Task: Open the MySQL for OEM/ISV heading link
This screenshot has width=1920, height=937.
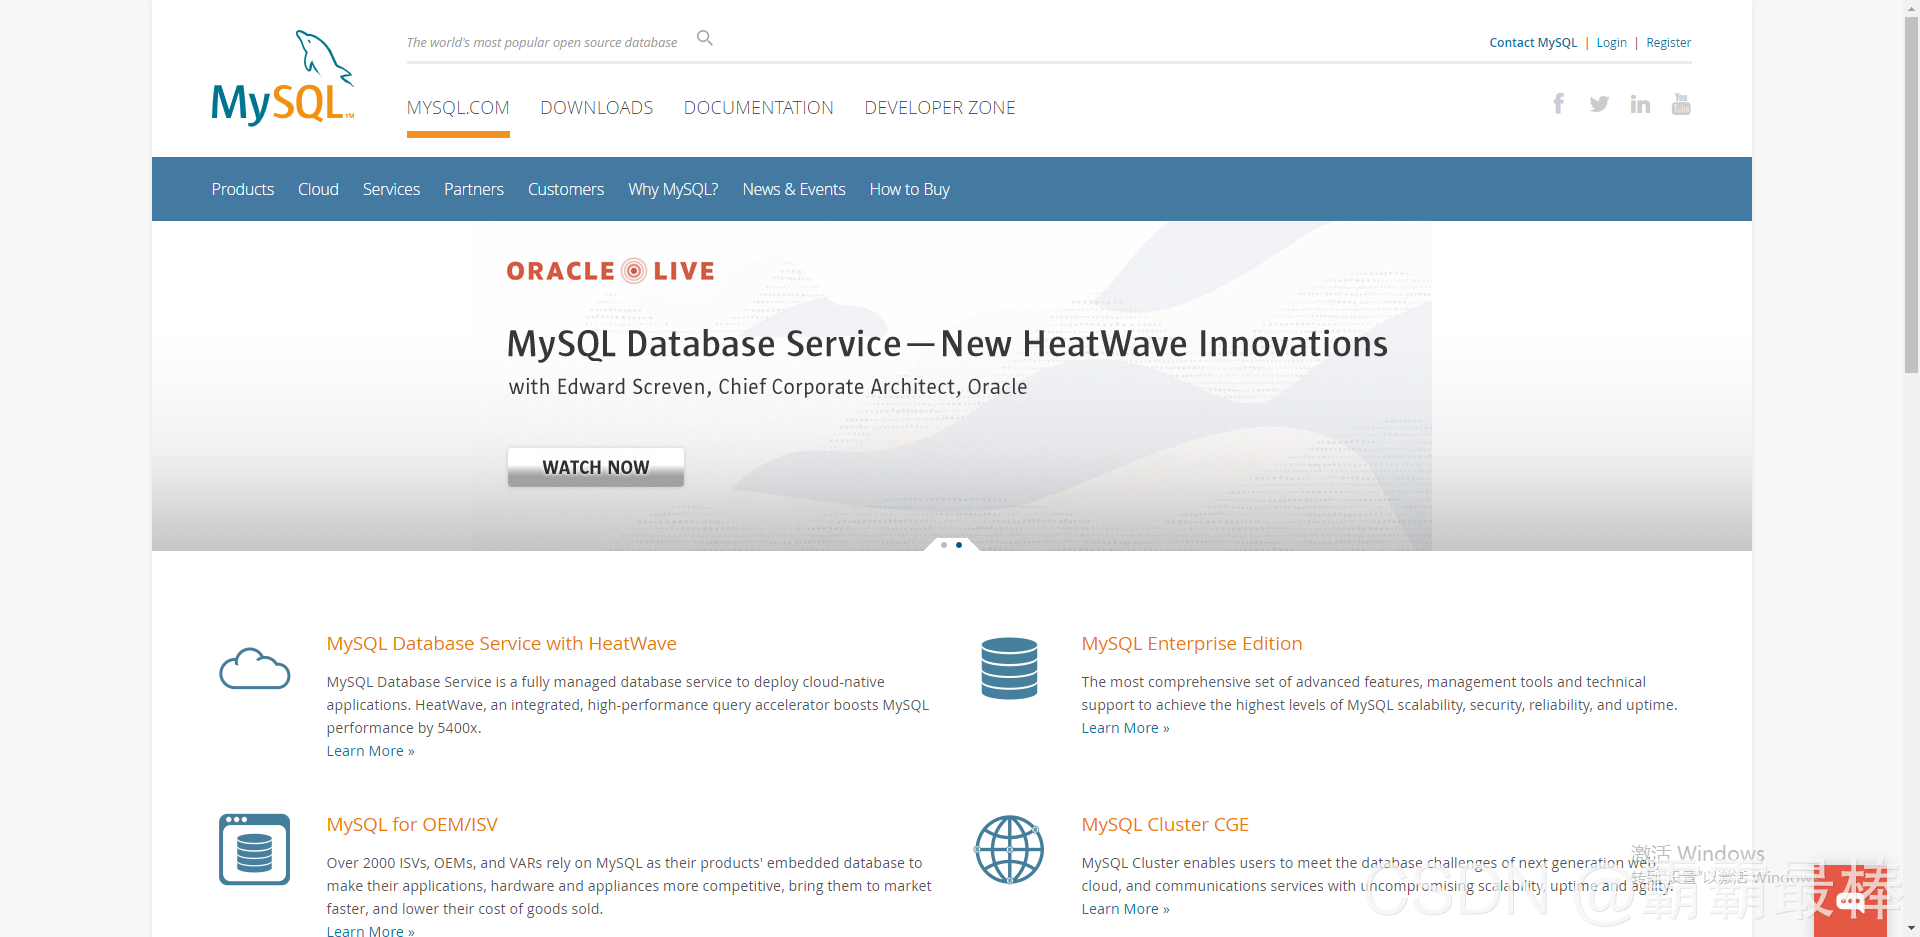Action: (x=412, y=825)
